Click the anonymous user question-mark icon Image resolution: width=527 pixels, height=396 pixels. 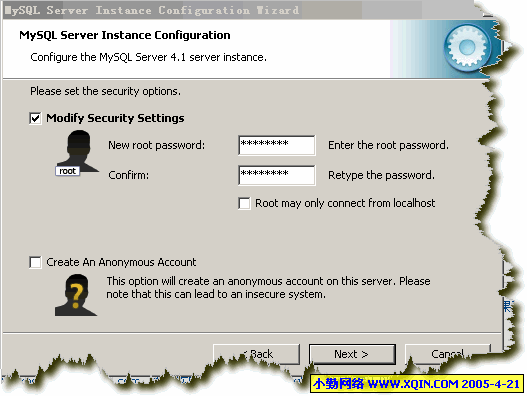(76, 295)
